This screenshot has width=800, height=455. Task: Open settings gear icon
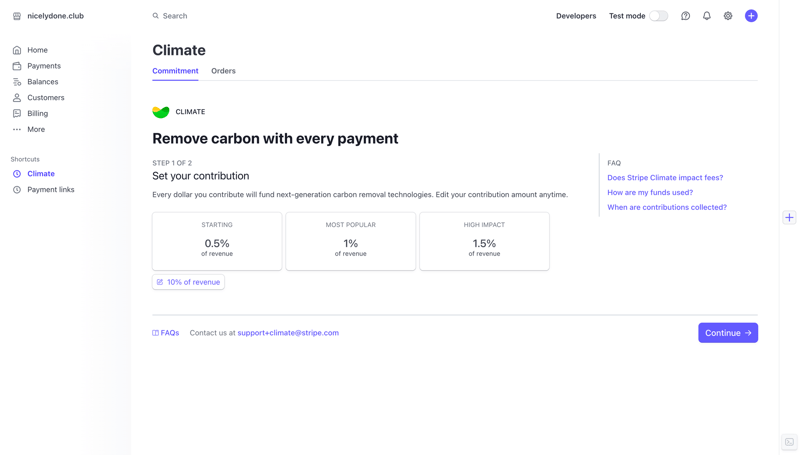tap(728, 16)
